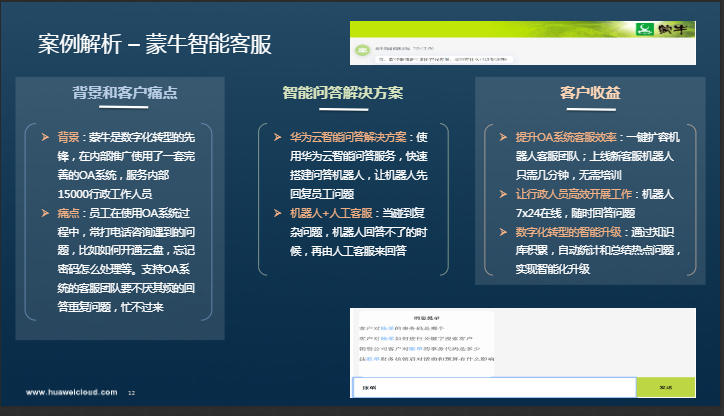Click the arrow bullet beside 背景
Viewport: 724px width, 416px height.
coord(45,137)
